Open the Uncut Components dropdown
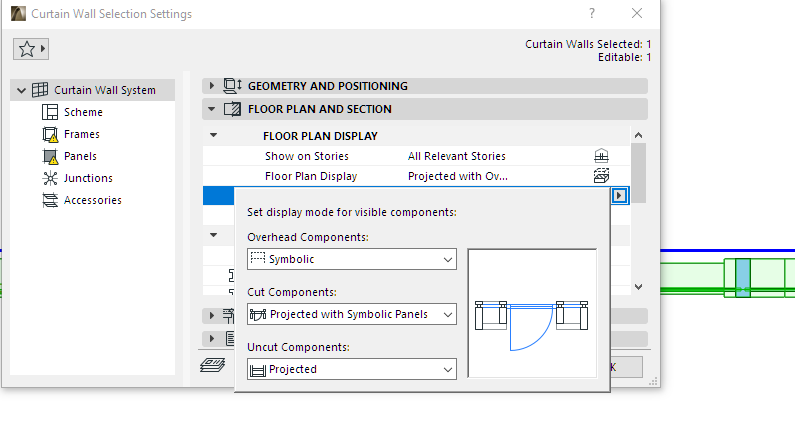Image resolution: width=795 pixels, height=428 pixels. (x=351, y=369)
